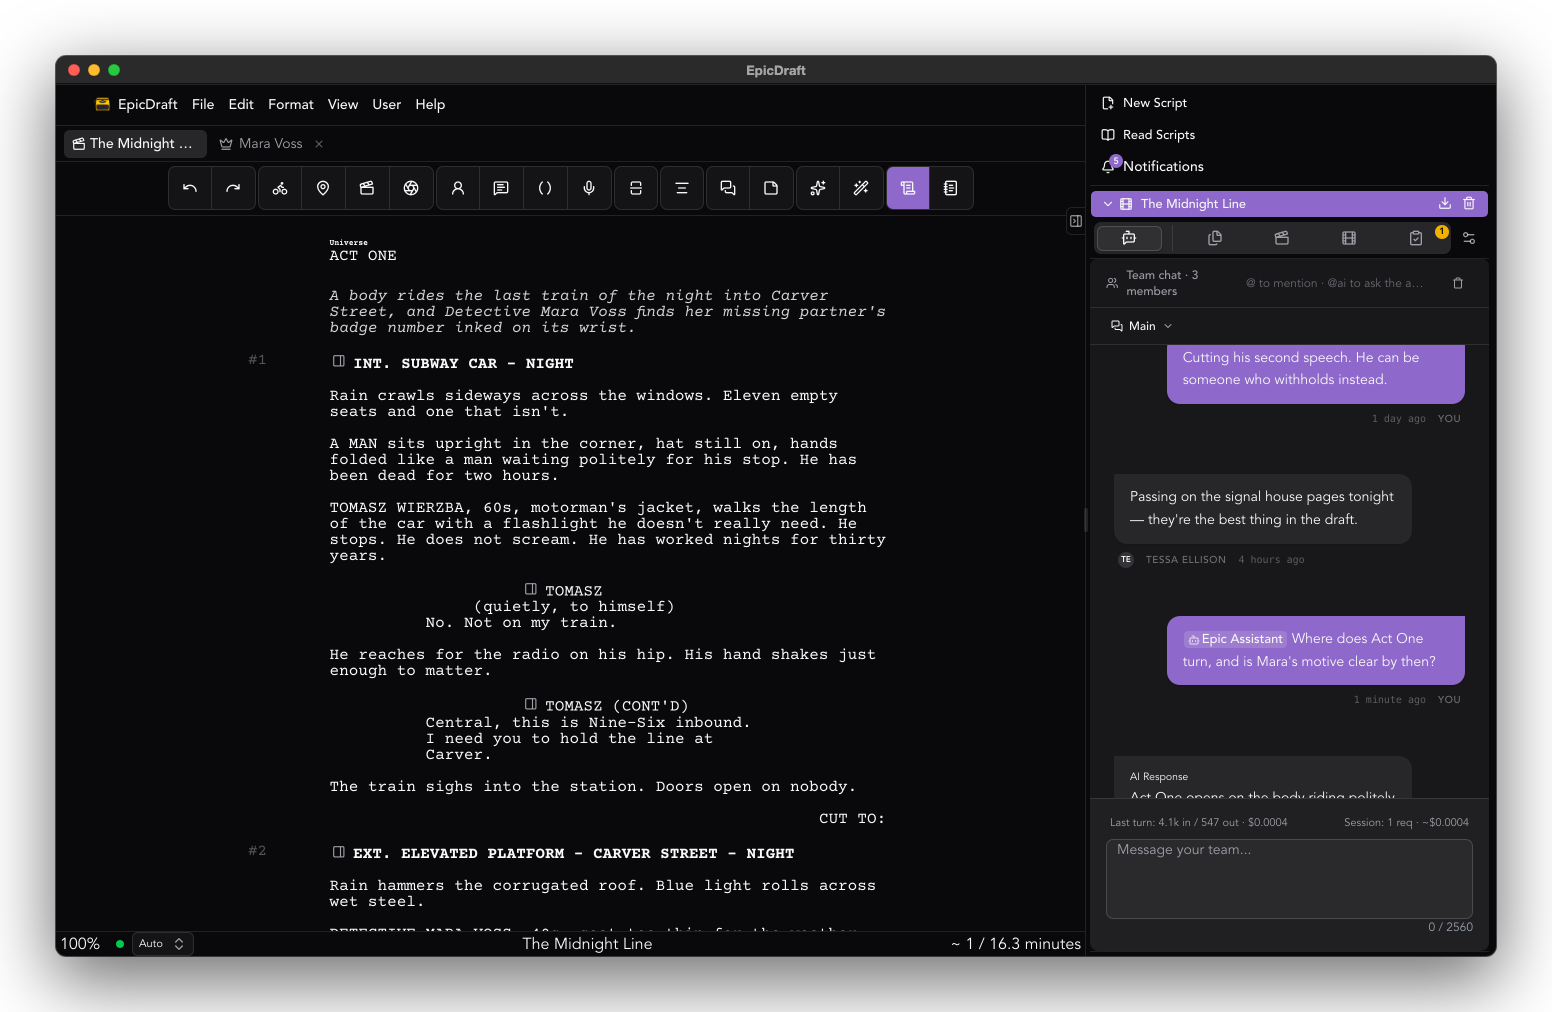Image resolution: width=1552 pixels, height=1012 pixels.
Task: Click the dialogue speech-box icon in toolbar
Action: [501, 188]
